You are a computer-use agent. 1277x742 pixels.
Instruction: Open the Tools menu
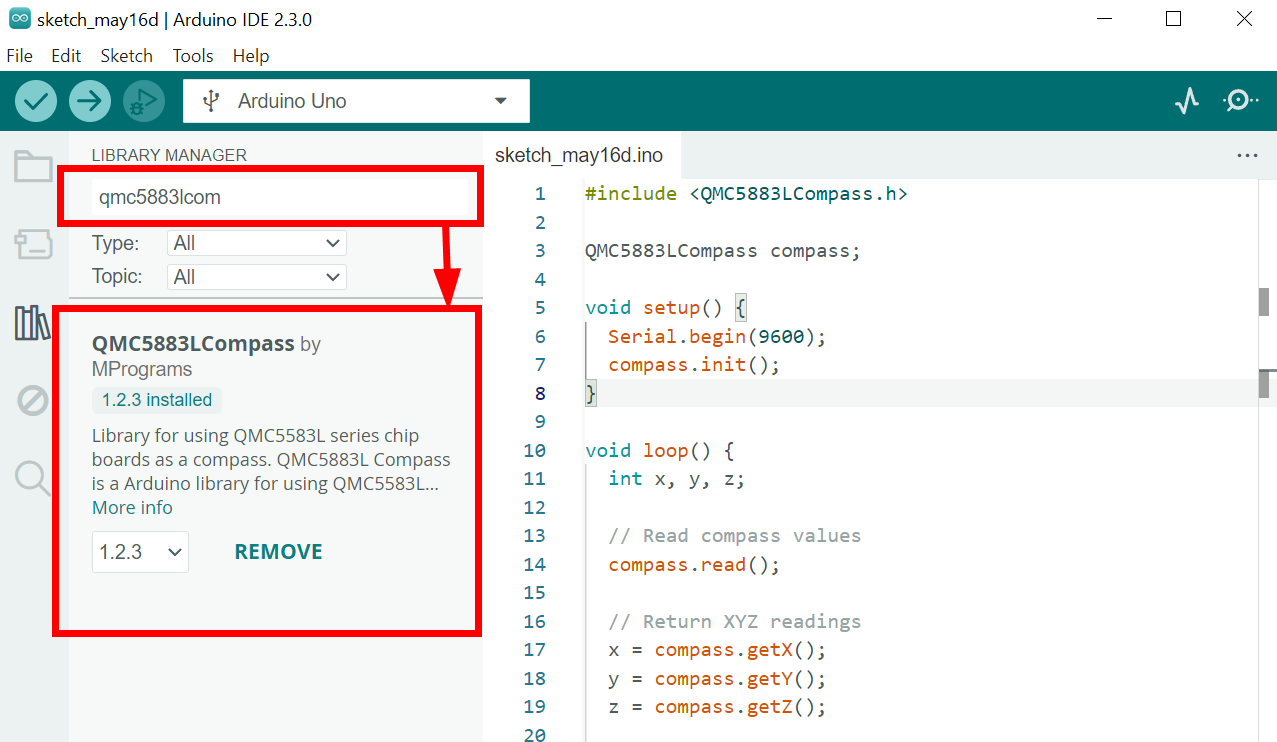pos(193,56)
